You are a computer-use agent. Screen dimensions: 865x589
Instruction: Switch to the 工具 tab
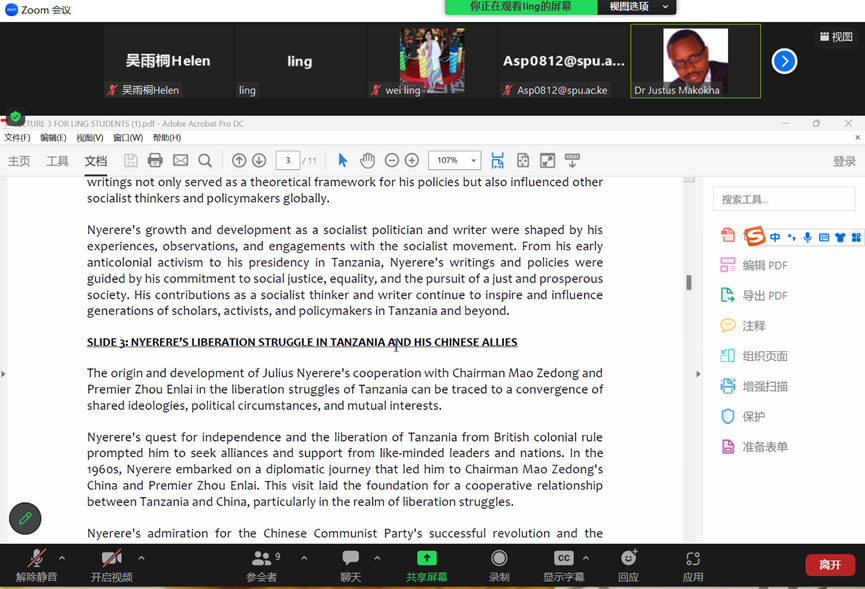(x=57, y=161)
